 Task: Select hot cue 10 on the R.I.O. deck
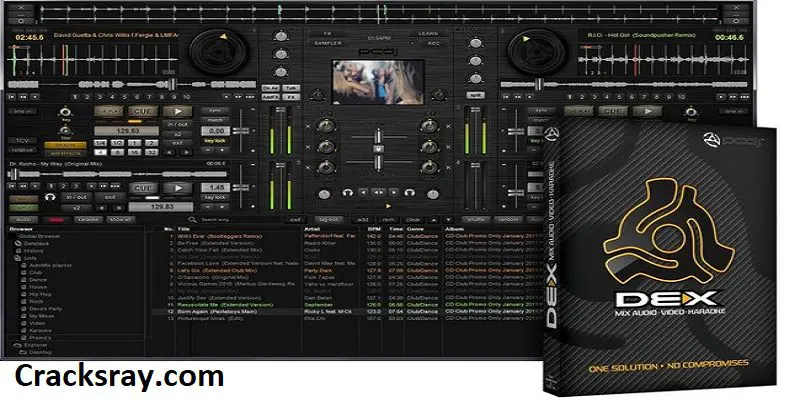(681, 96)
